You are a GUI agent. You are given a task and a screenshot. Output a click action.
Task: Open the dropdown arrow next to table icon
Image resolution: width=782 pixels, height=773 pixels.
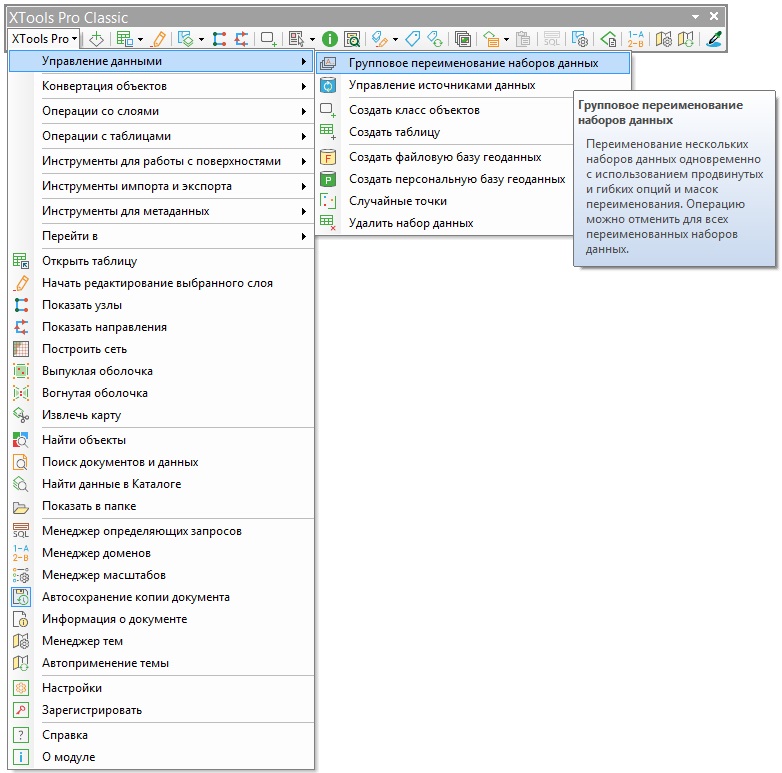tap(141, 39)
